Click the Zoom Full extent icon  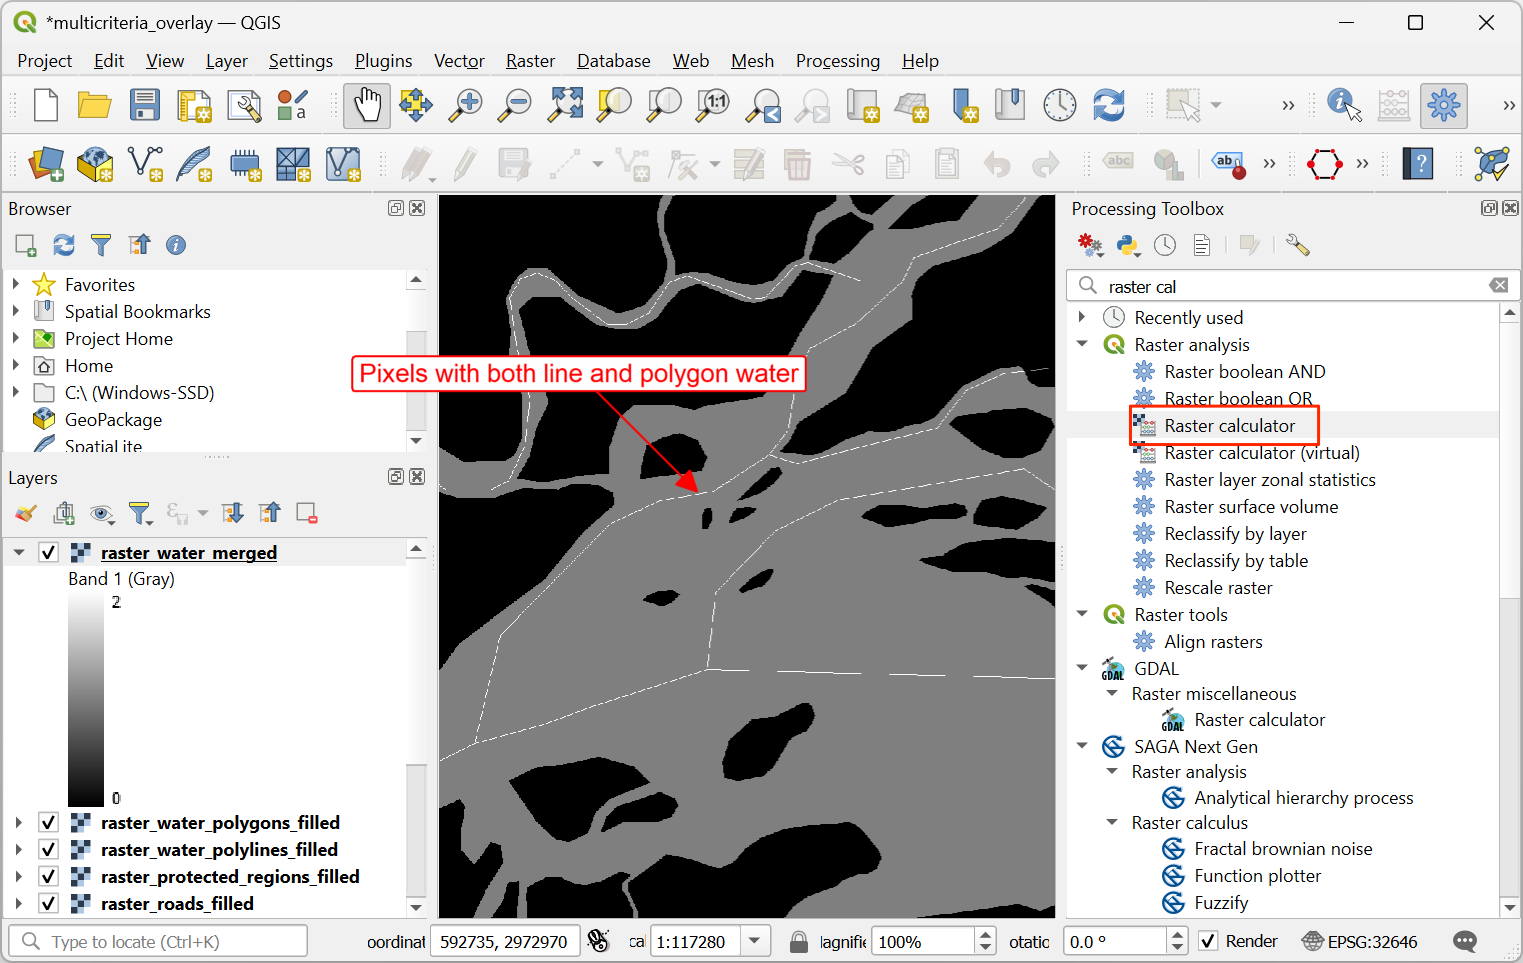tap(565, 105)
